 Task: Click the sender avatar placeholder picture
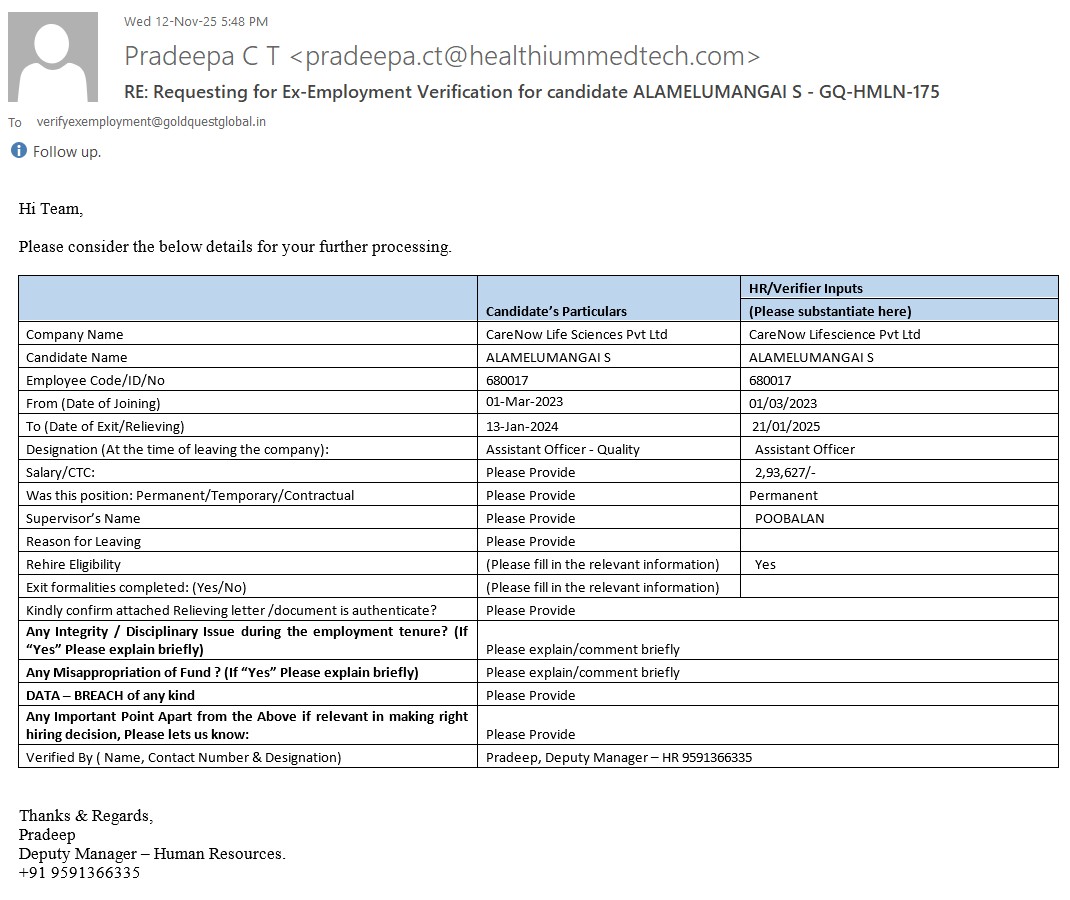(53, 57)
